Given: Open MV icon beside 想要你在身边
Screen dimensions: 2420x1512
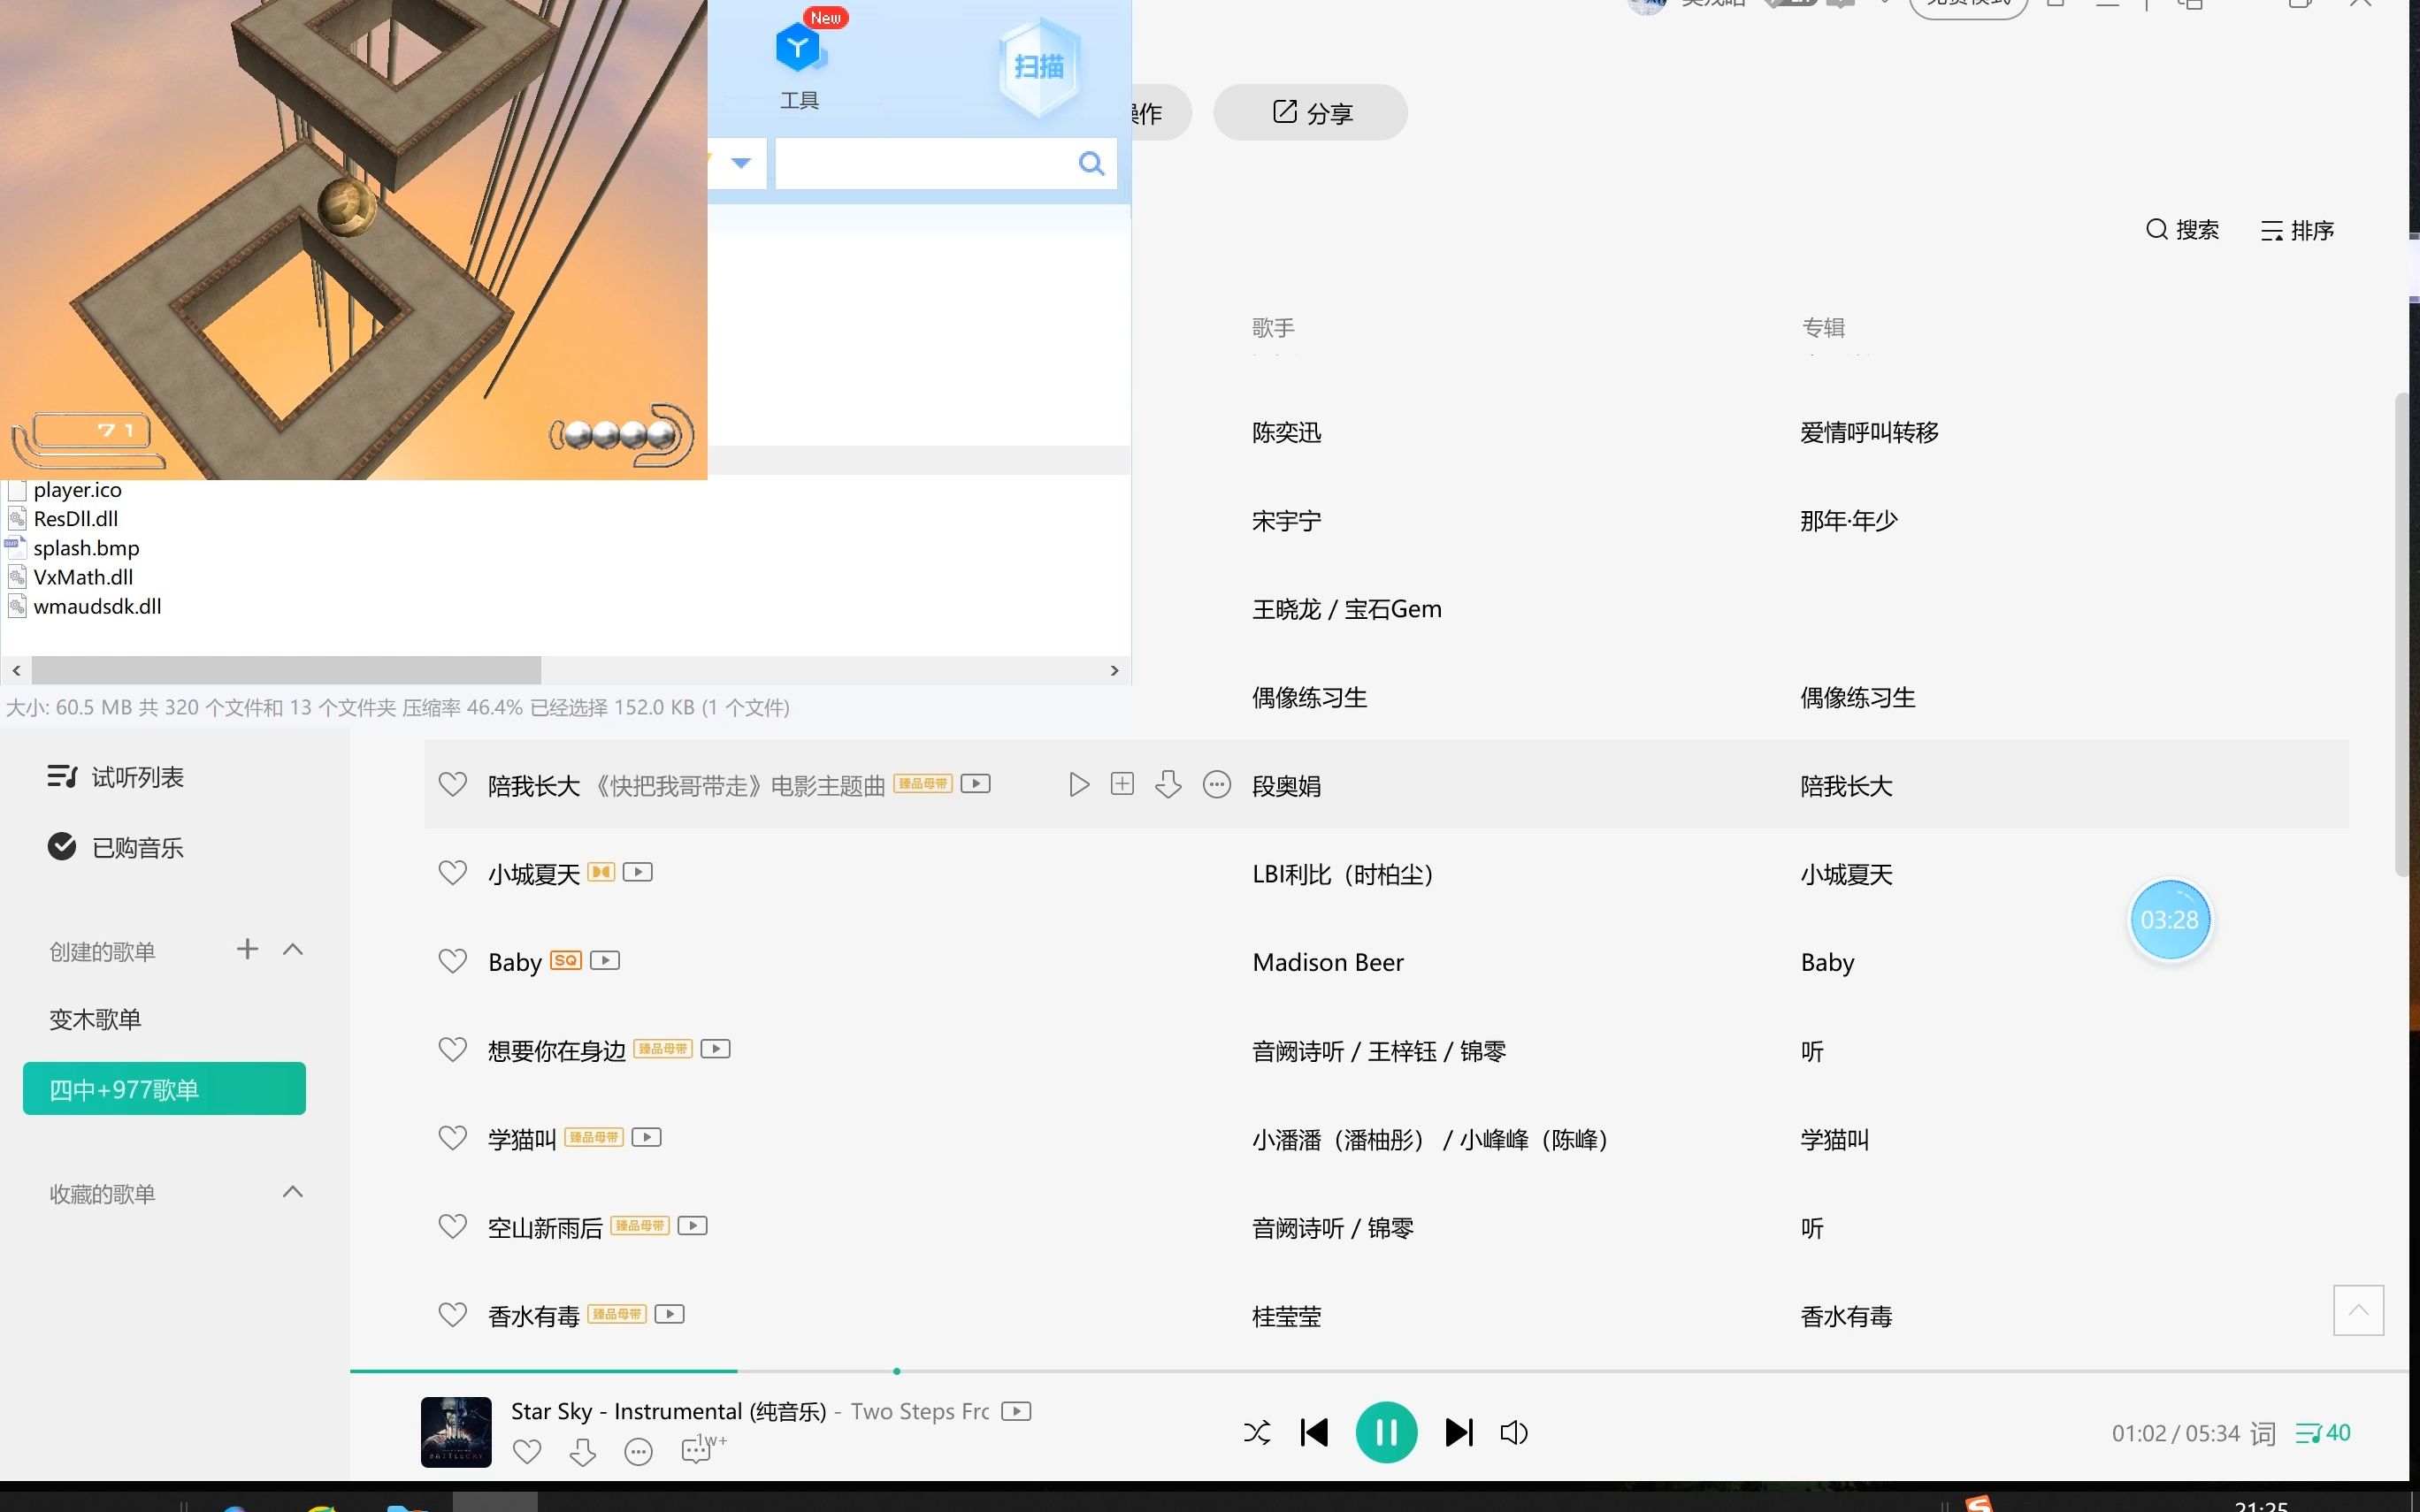Looking at the screenshot, I should pyautogui.click(x=715, y=1048).
